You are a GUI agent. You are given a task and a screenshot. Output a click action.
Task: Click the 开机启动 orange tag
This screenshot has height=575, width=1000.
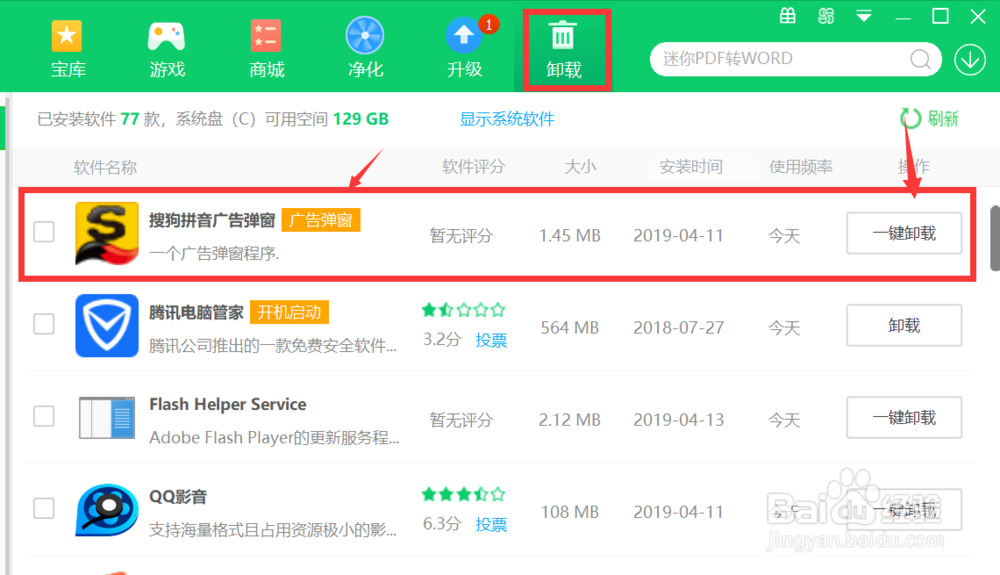(290, 312)
